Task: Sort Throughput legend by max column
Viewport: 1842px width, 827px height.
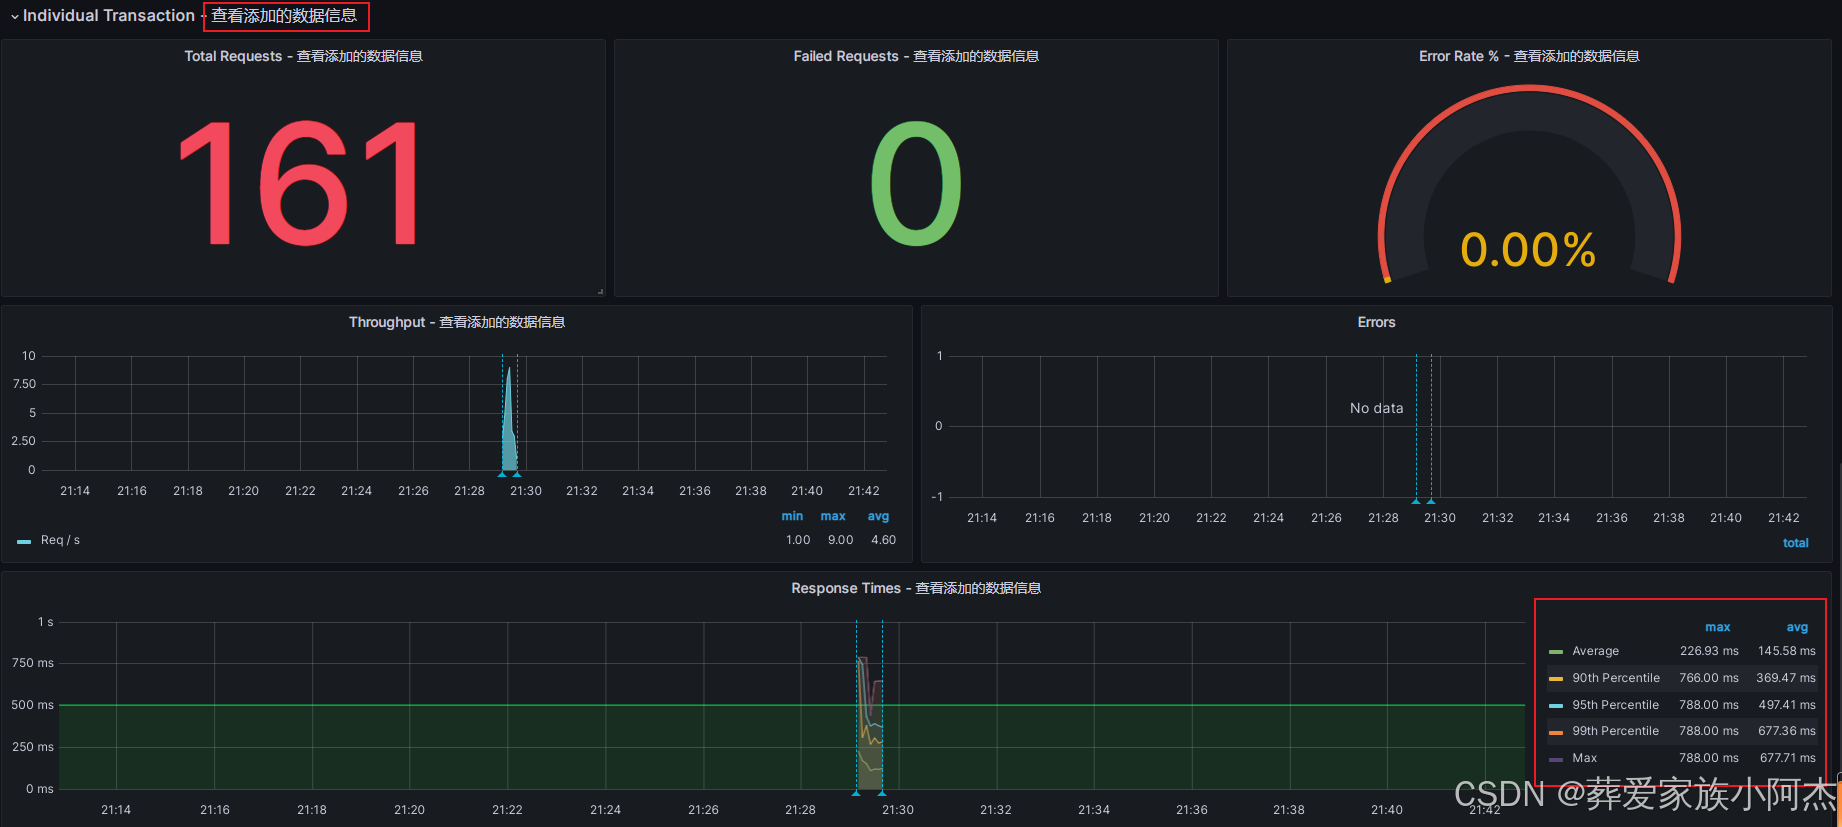Action: point(833,516)
